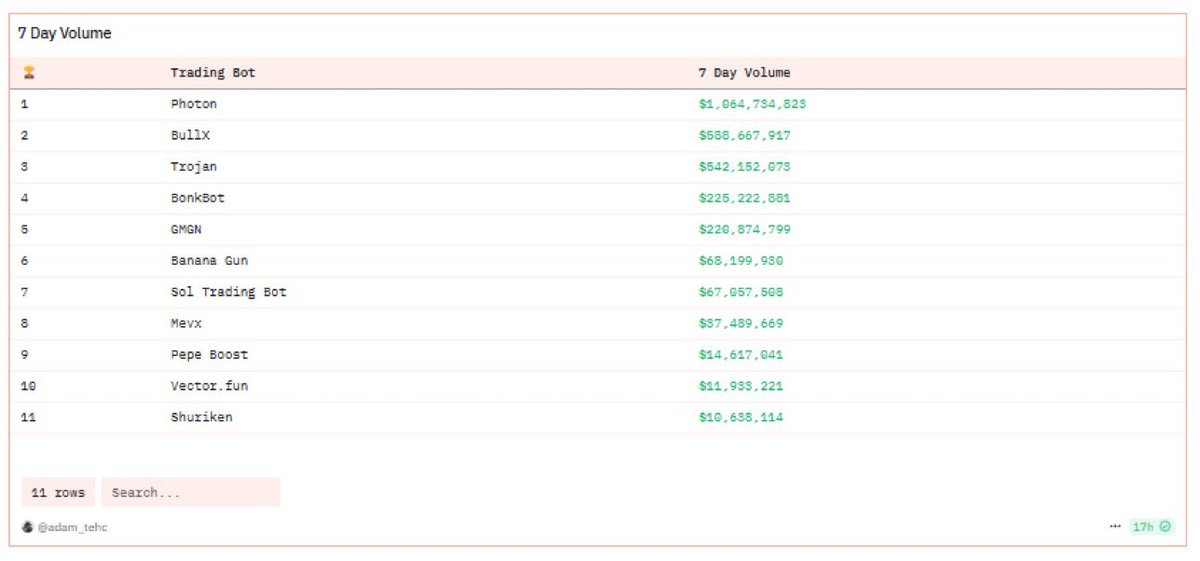
Task: Select the Pepe Boost name cell
Action: tap(209, 354)
